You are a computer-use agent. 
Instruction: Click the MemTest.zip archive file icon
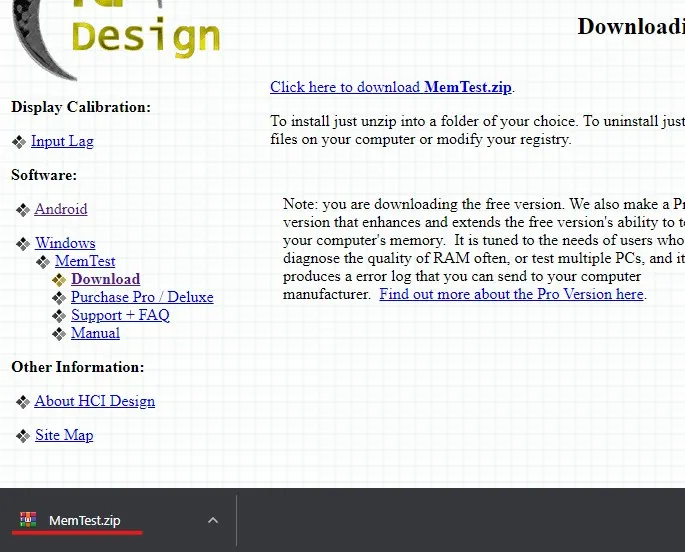28,520
